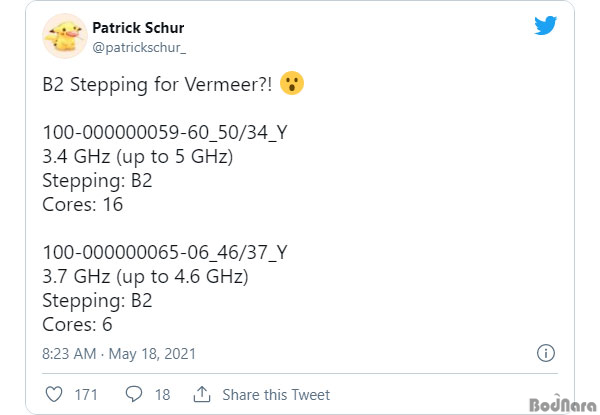The image size is (600, 415).
Task: Click the 171 likes count
Action: [86, 395]
